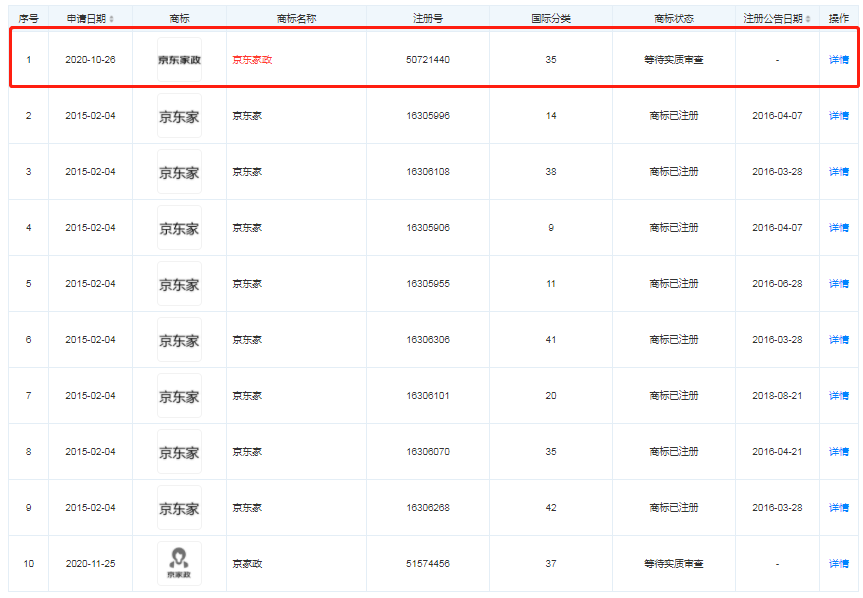This screenshot has height=598, width=863.
Task: Click the 国际分类 column header
Action: point(551,19)
